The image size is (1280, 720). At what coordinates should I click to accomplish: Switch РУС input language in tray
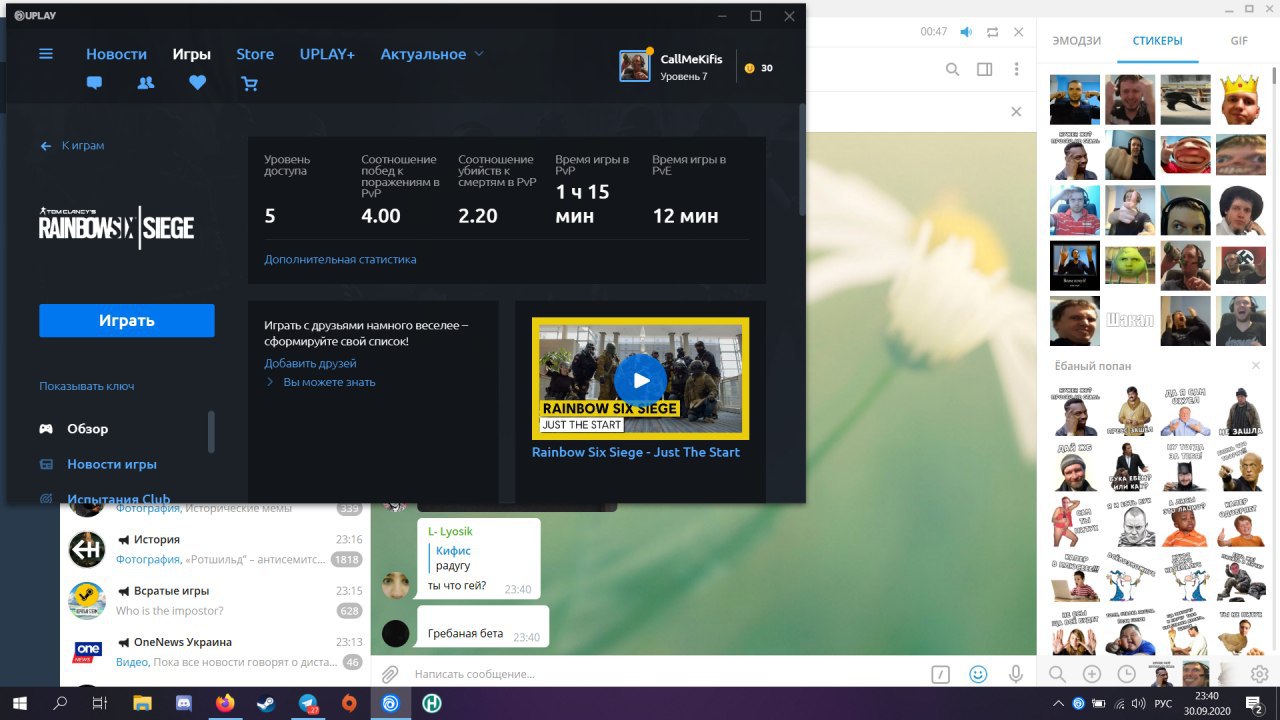pyautogui.click(x=1164, y=703)
